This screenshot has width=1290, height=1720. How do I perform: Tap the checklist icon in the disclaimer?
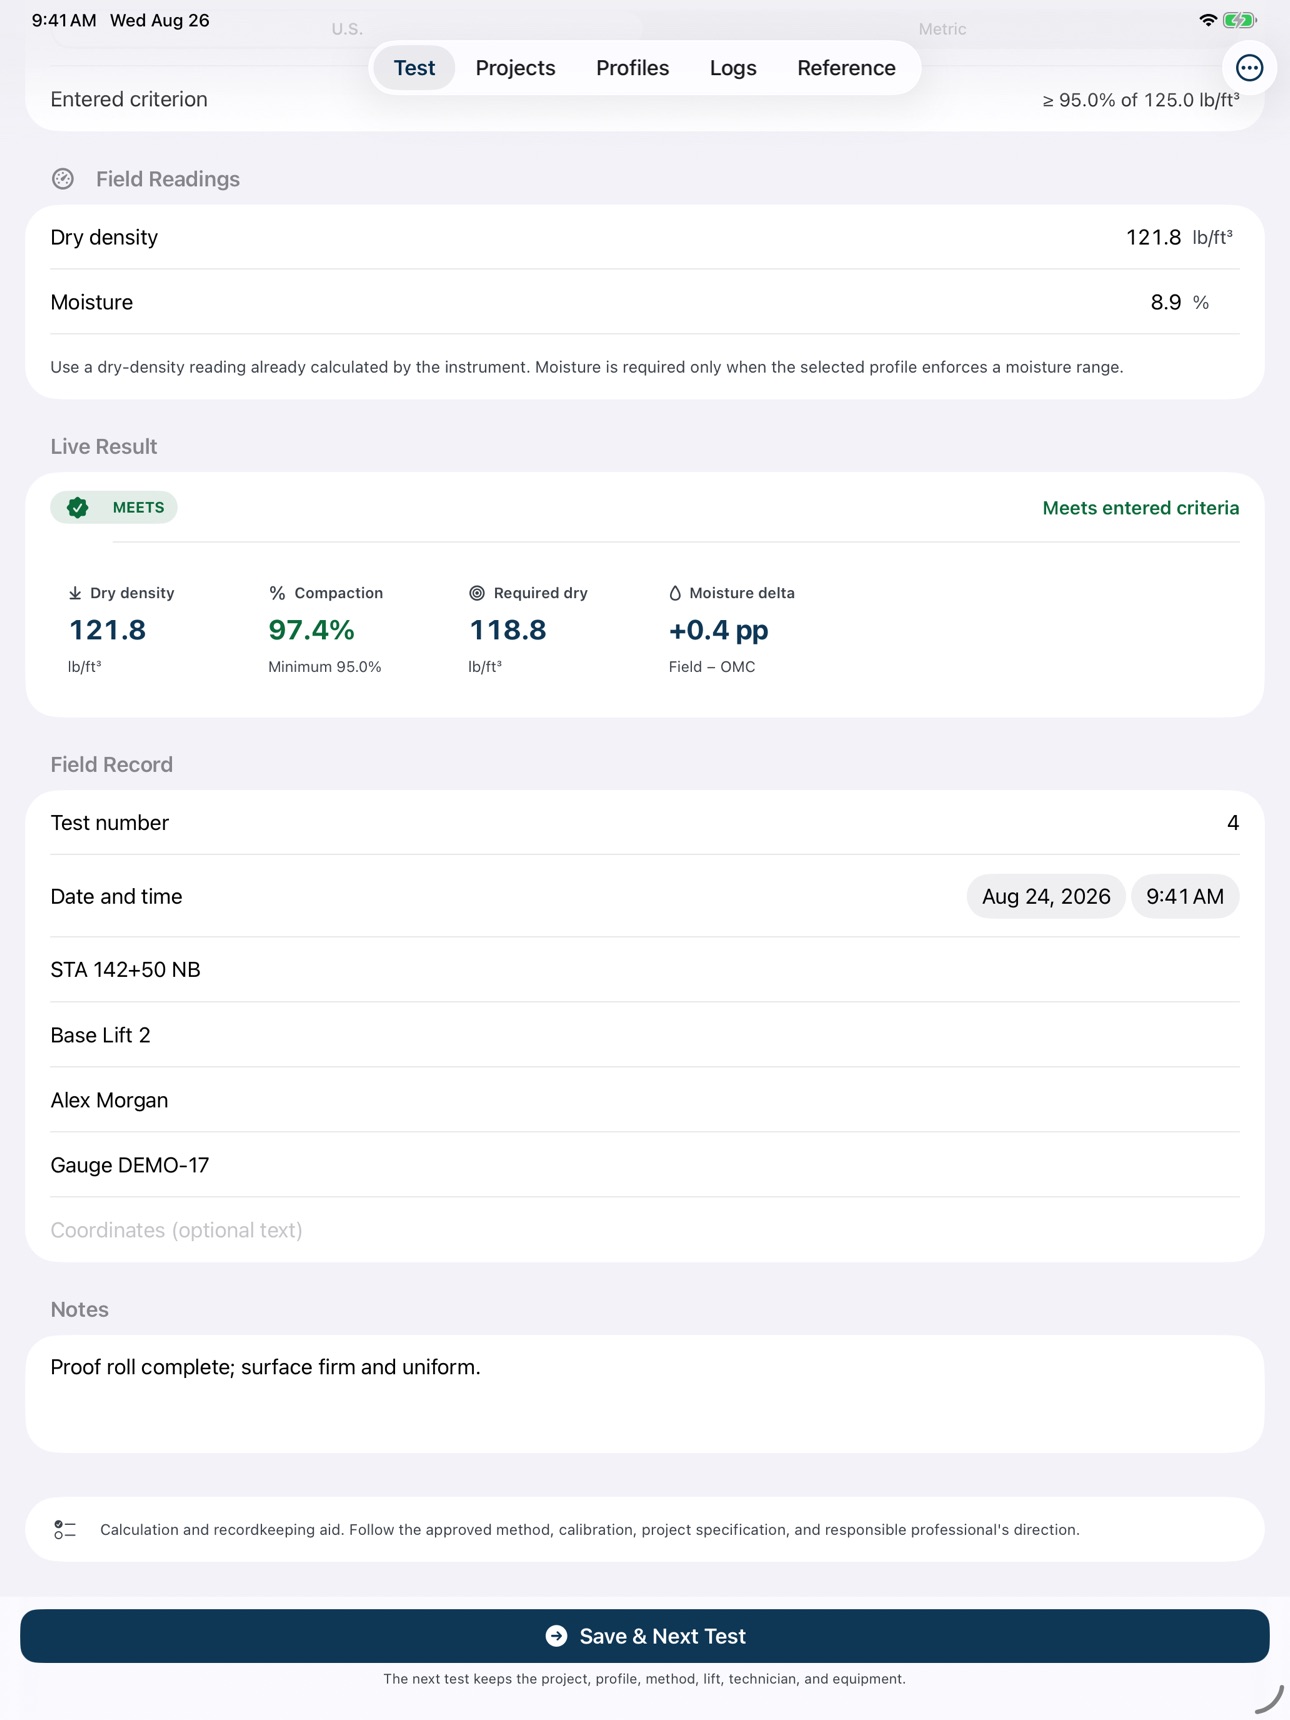(x=65, y=1530)
